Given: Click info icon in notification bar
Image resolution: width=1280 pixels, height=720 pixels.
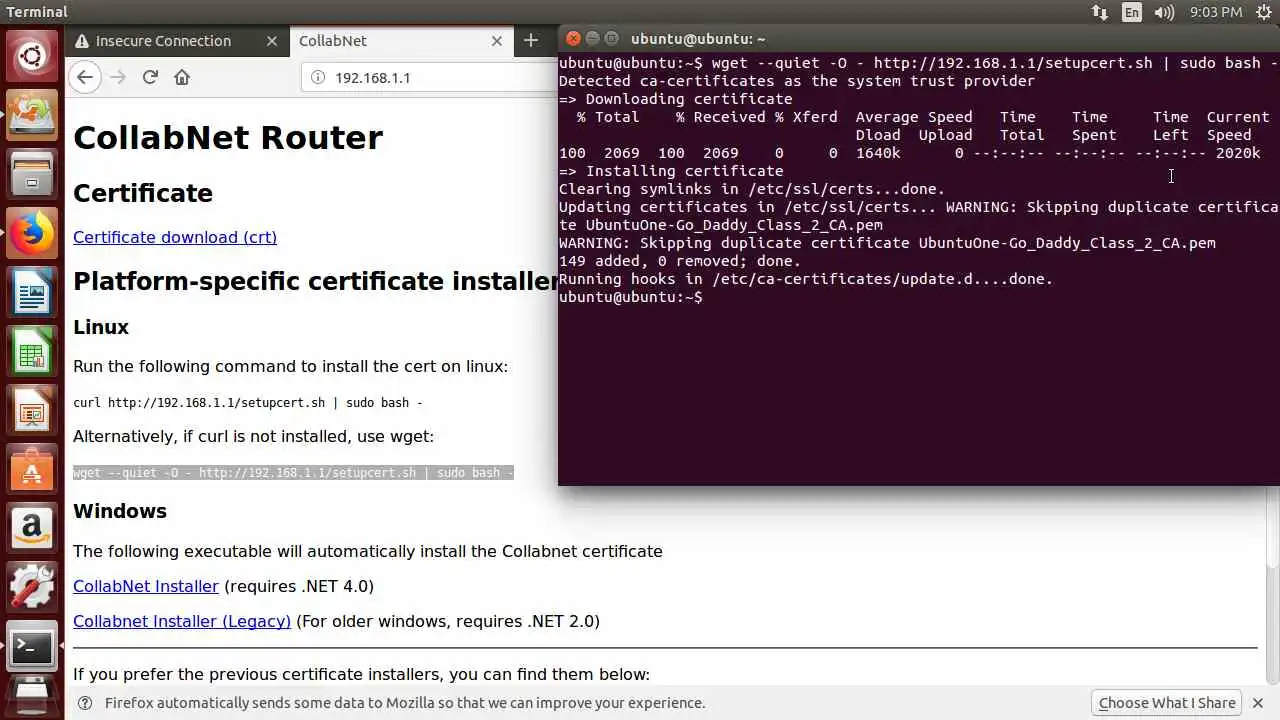Looking at the screenshot, I should pos(86,703).
